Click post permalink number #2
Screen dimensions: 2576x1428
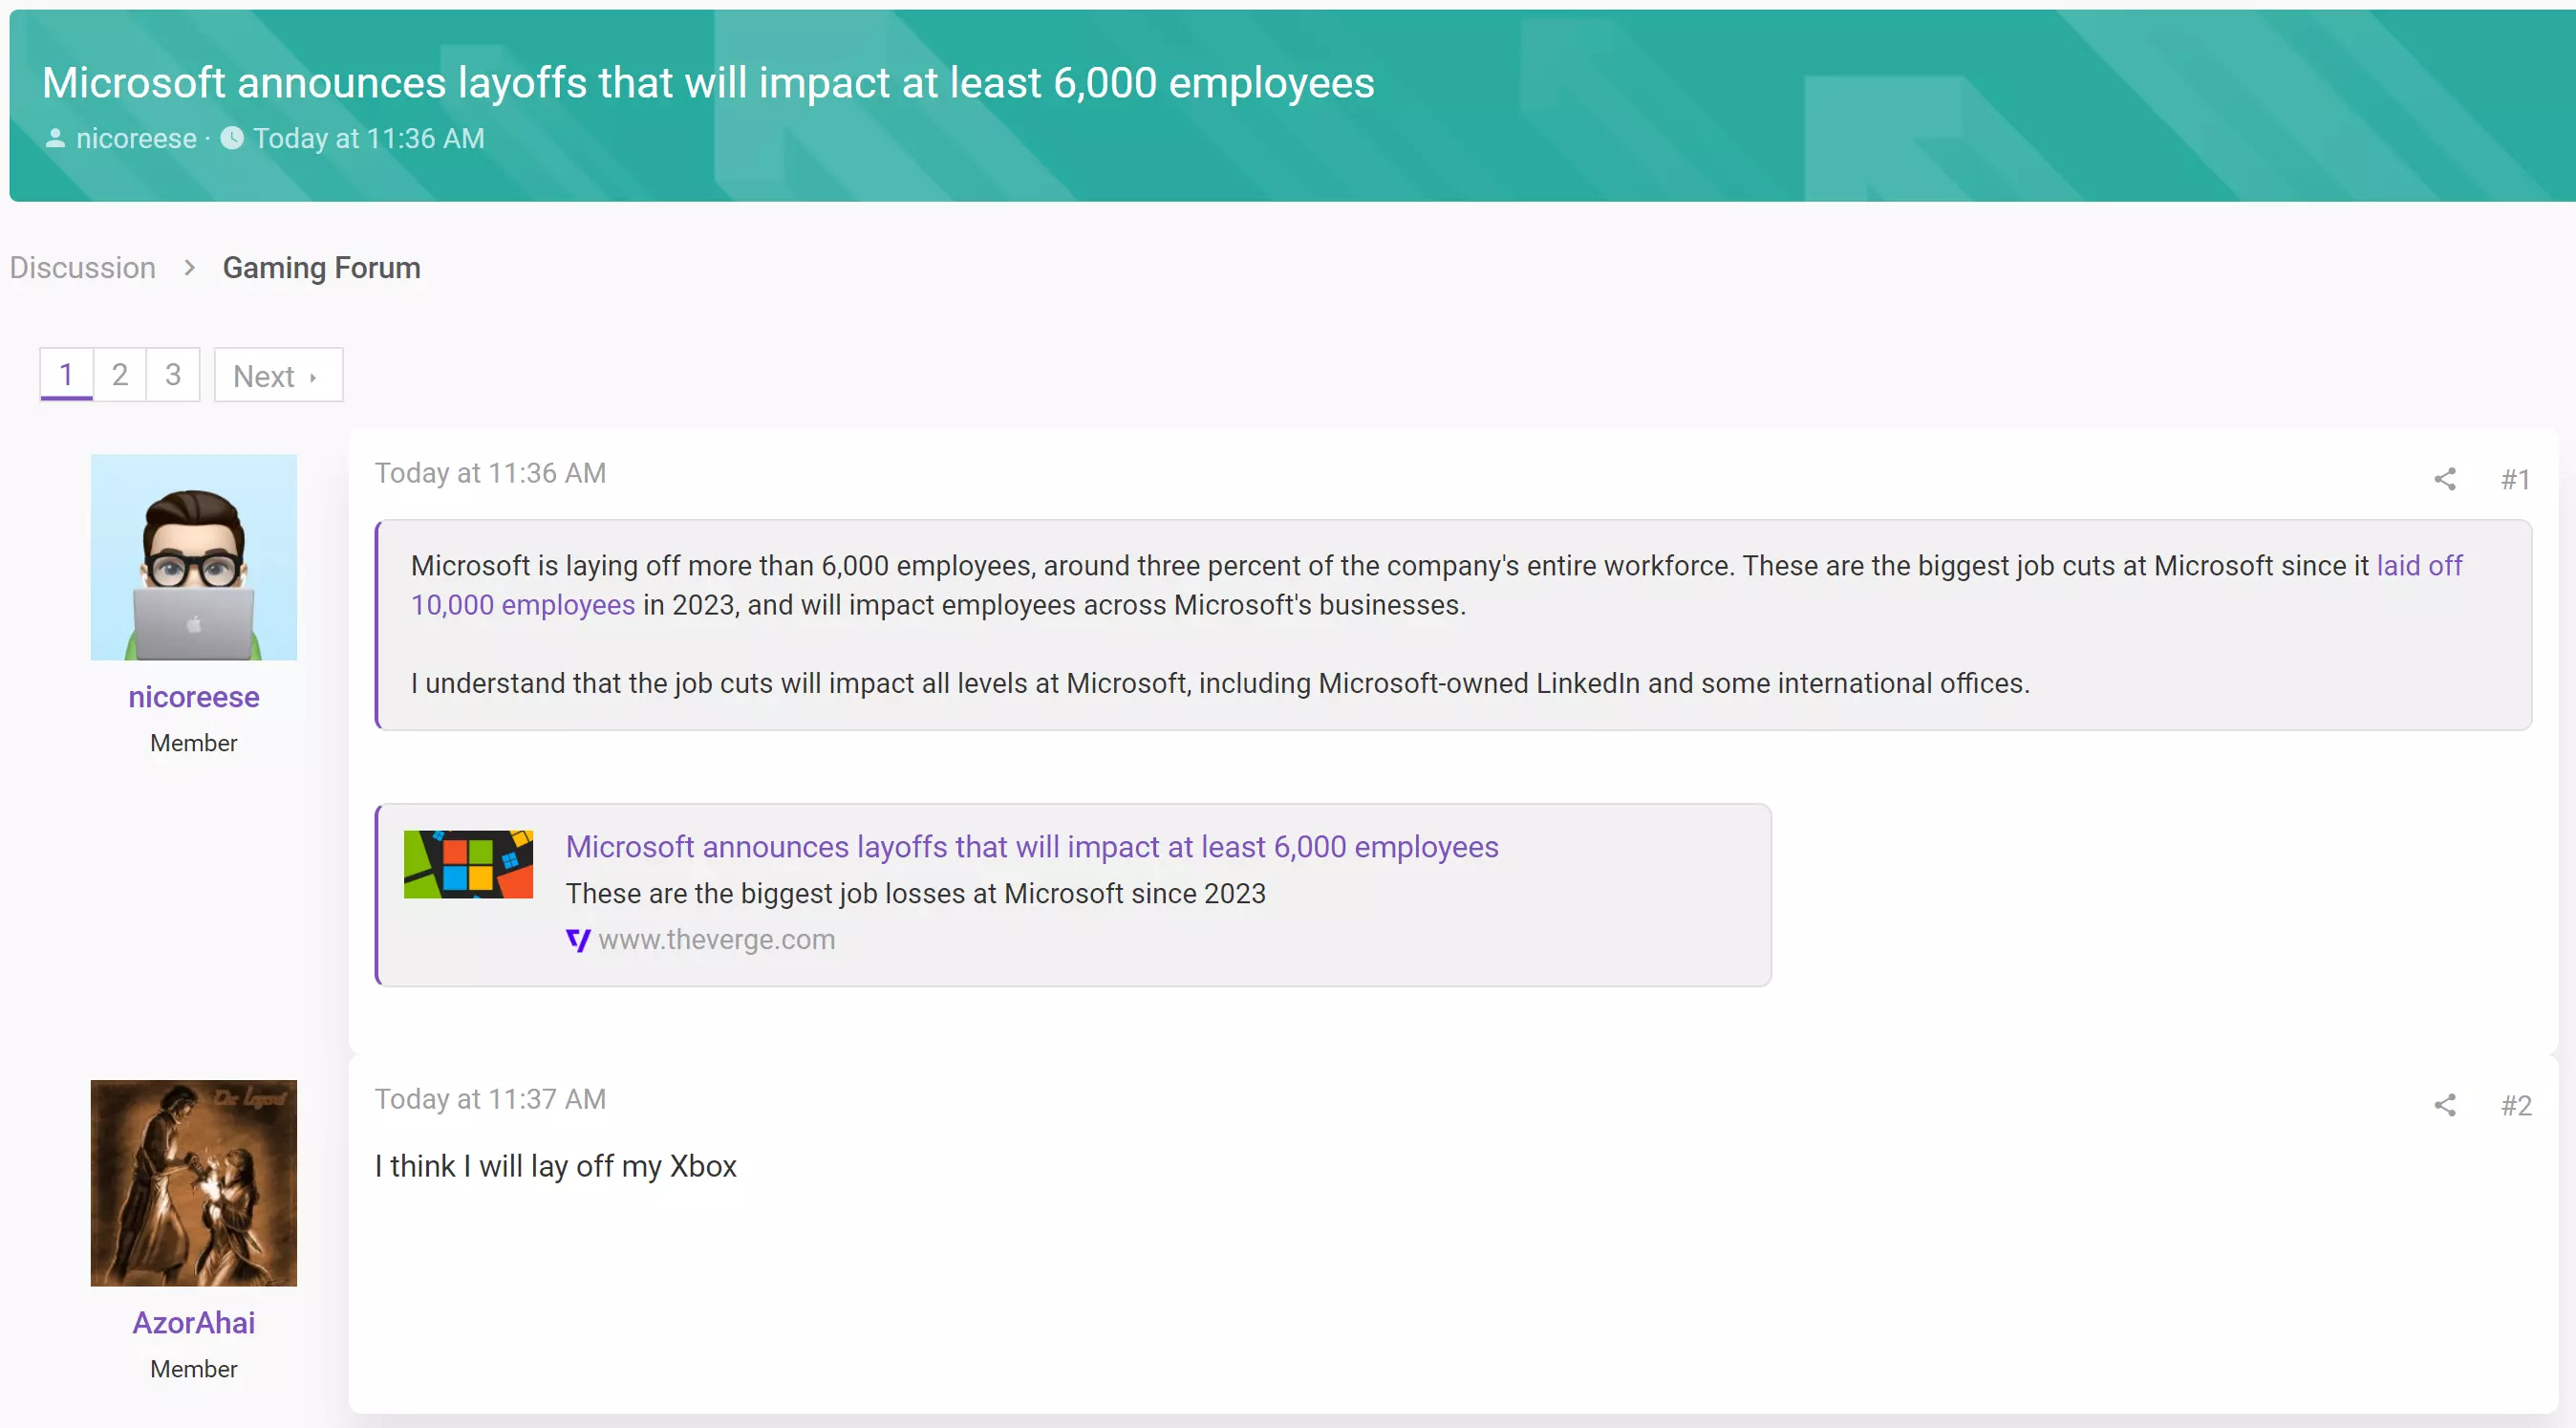point(2516,1106)
